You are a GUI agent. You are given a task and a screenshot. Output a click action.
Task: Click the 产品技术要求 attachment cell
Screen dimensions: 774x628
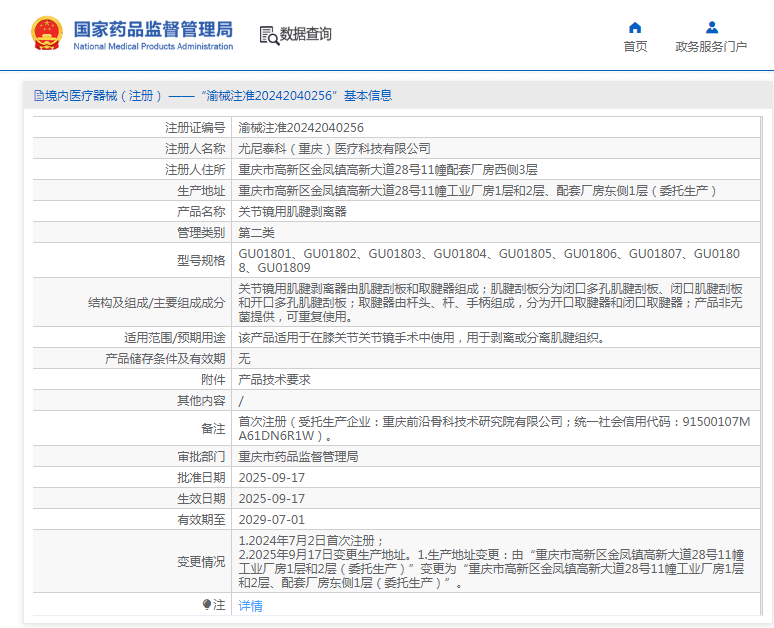coord(274,380)
